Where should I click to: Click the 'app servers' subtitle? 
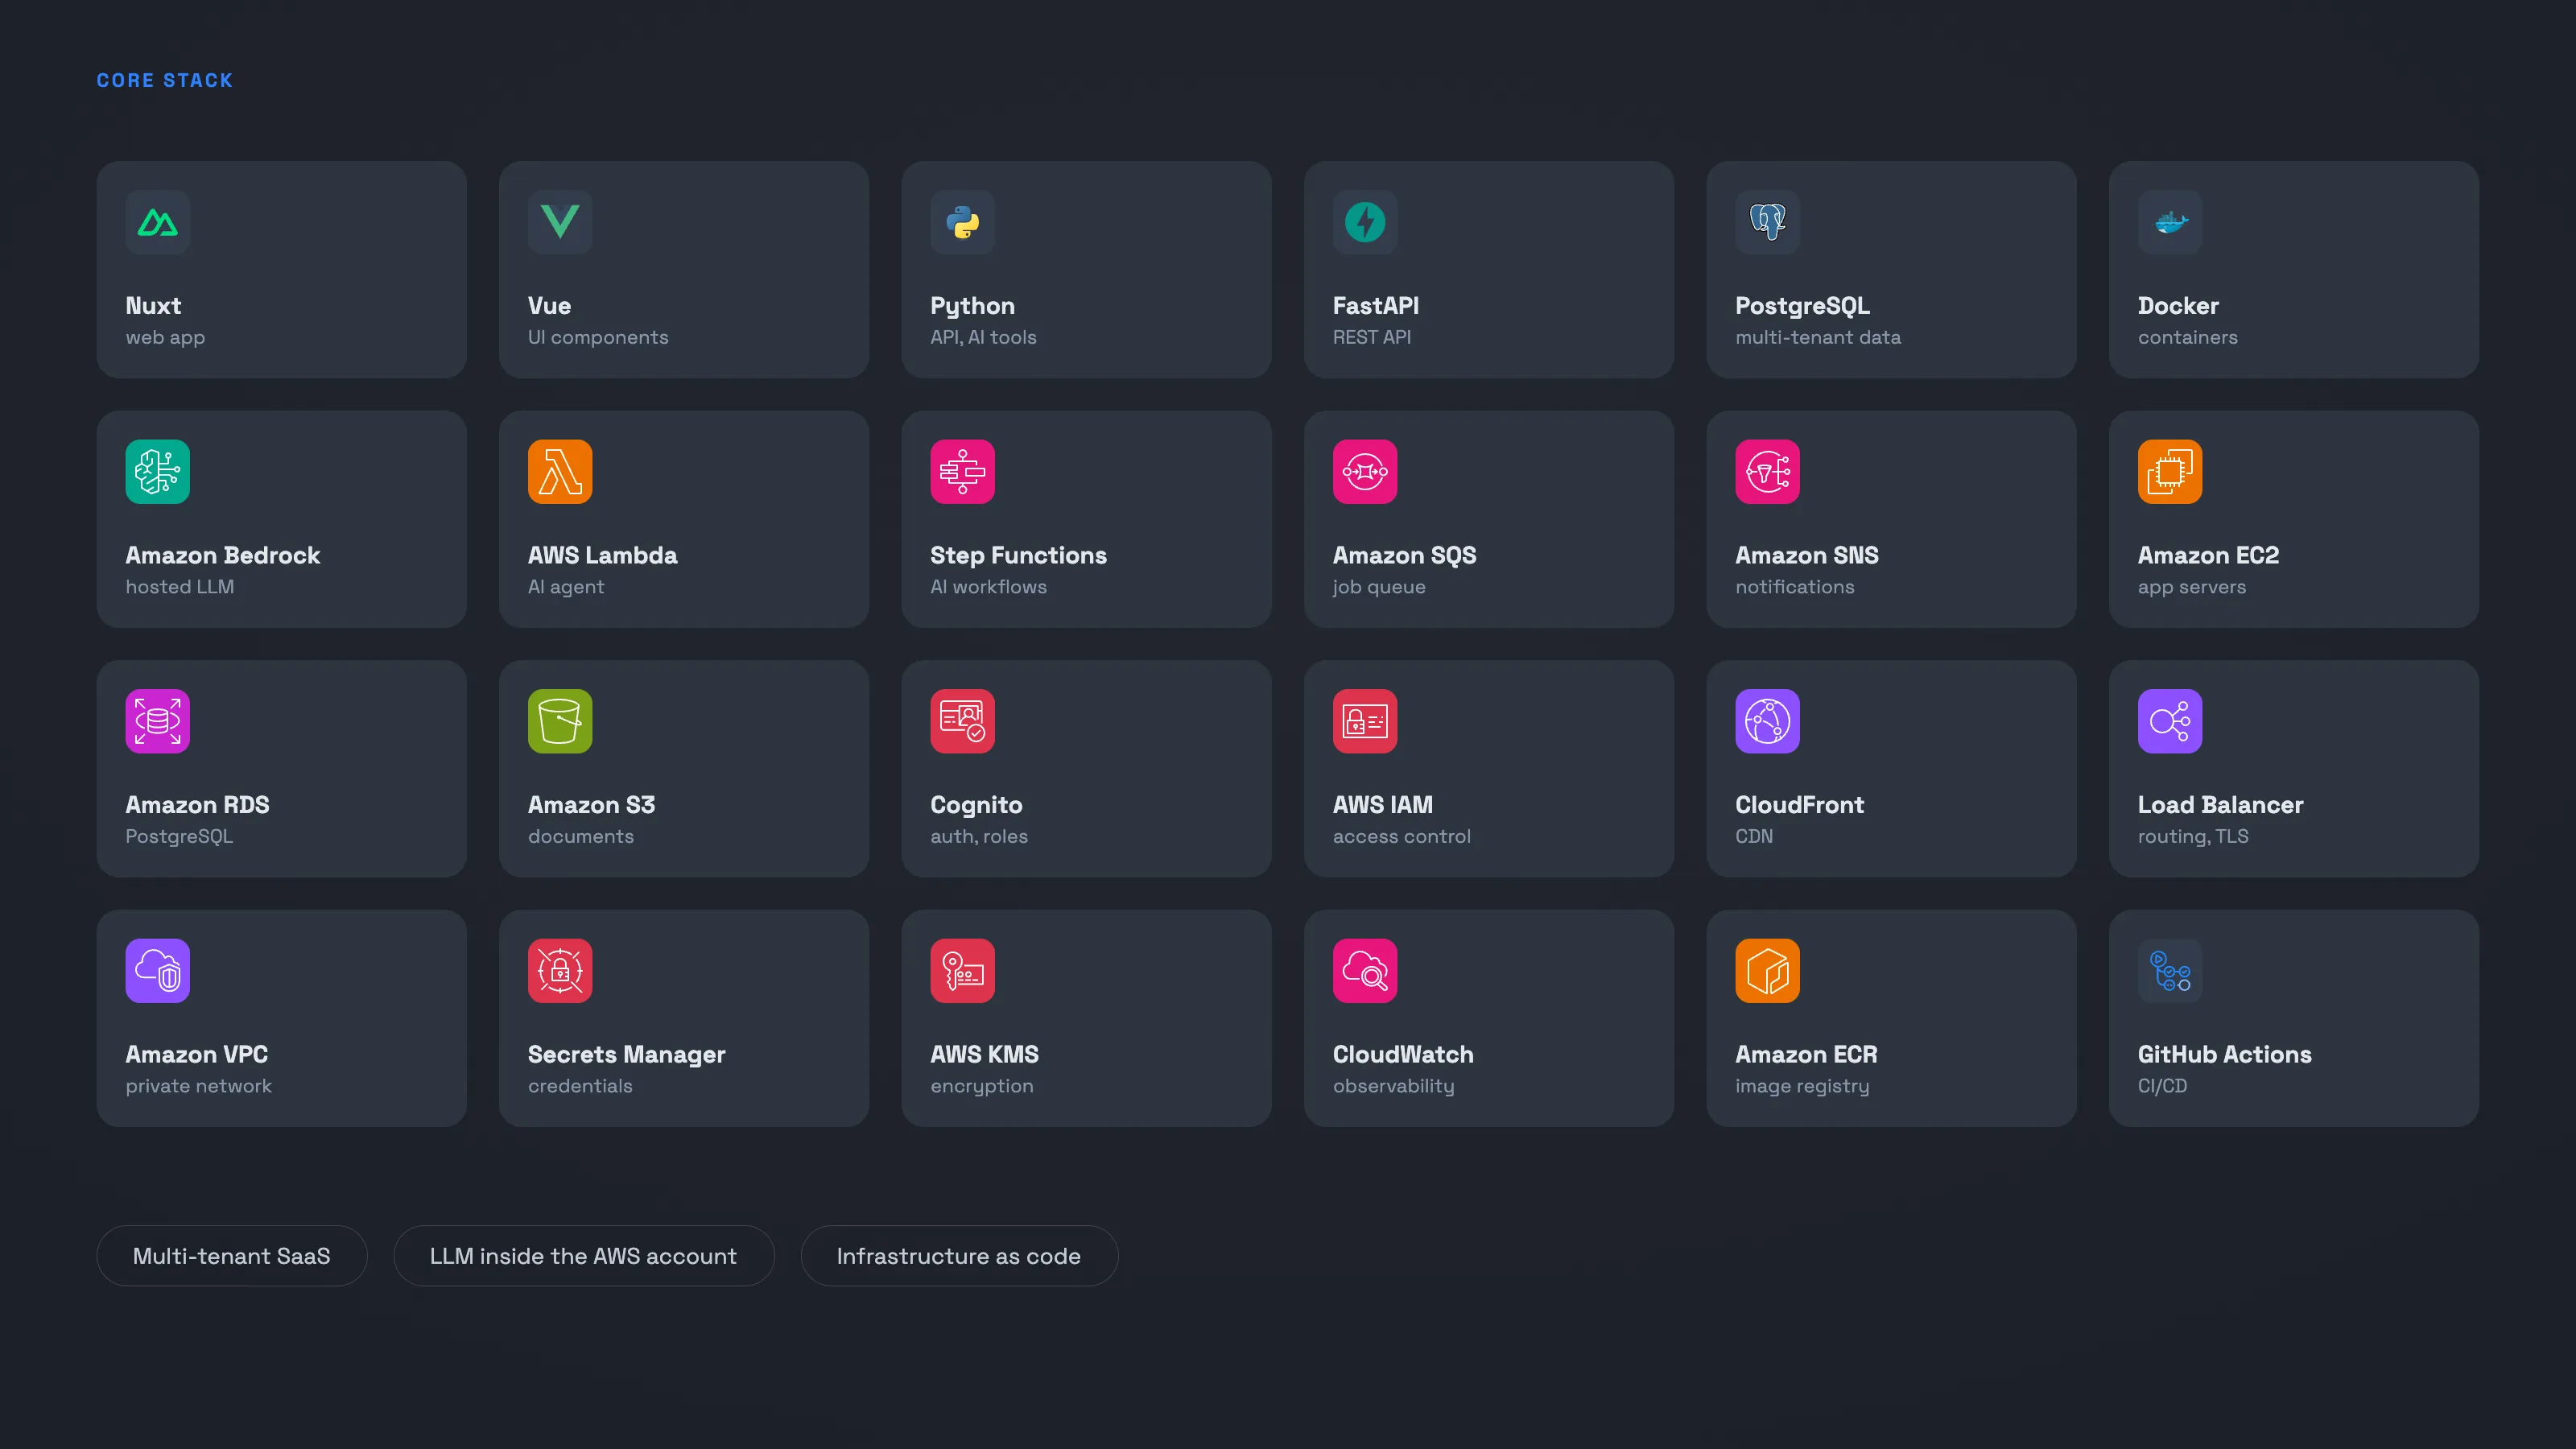2192,588
